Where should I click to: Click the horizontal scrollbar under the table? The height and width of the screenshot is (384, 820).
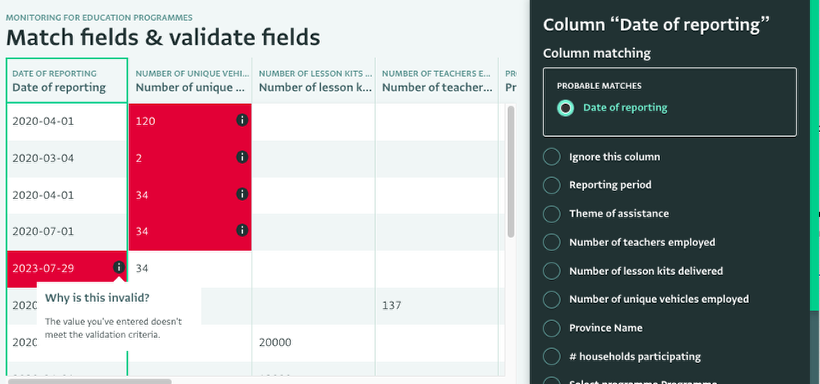coord(89,381)
